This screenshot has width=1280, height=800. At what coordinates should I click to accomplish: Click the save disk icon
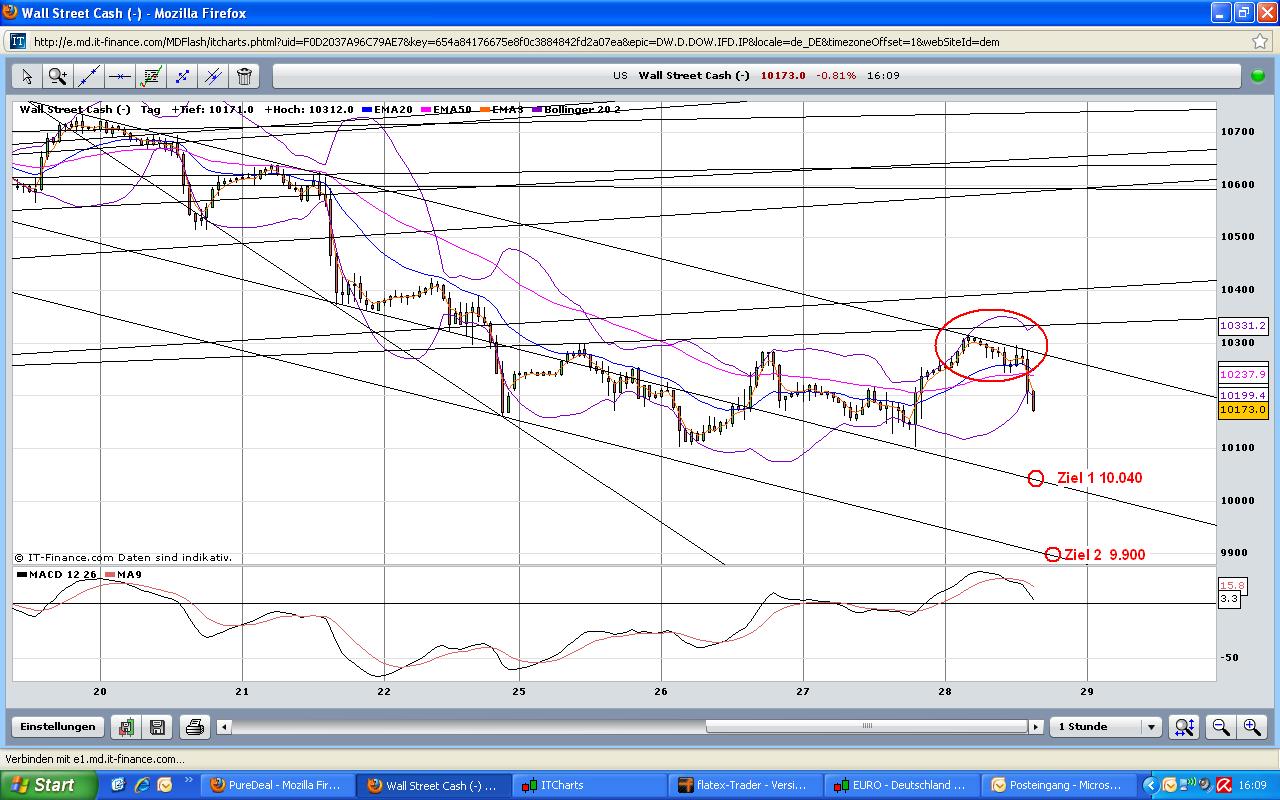click(x=156, y=727)
